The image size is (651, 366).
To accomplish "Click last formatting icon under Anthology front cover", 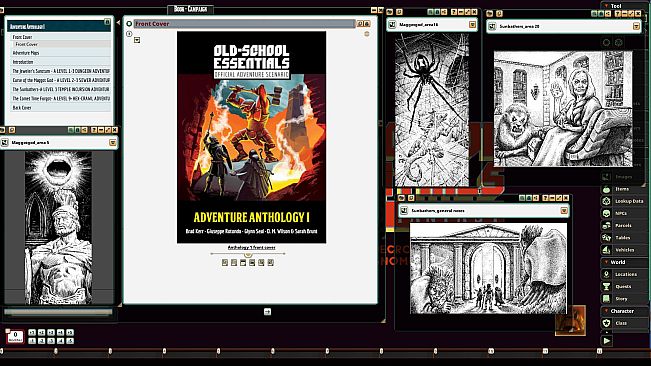I will point(271,263).
